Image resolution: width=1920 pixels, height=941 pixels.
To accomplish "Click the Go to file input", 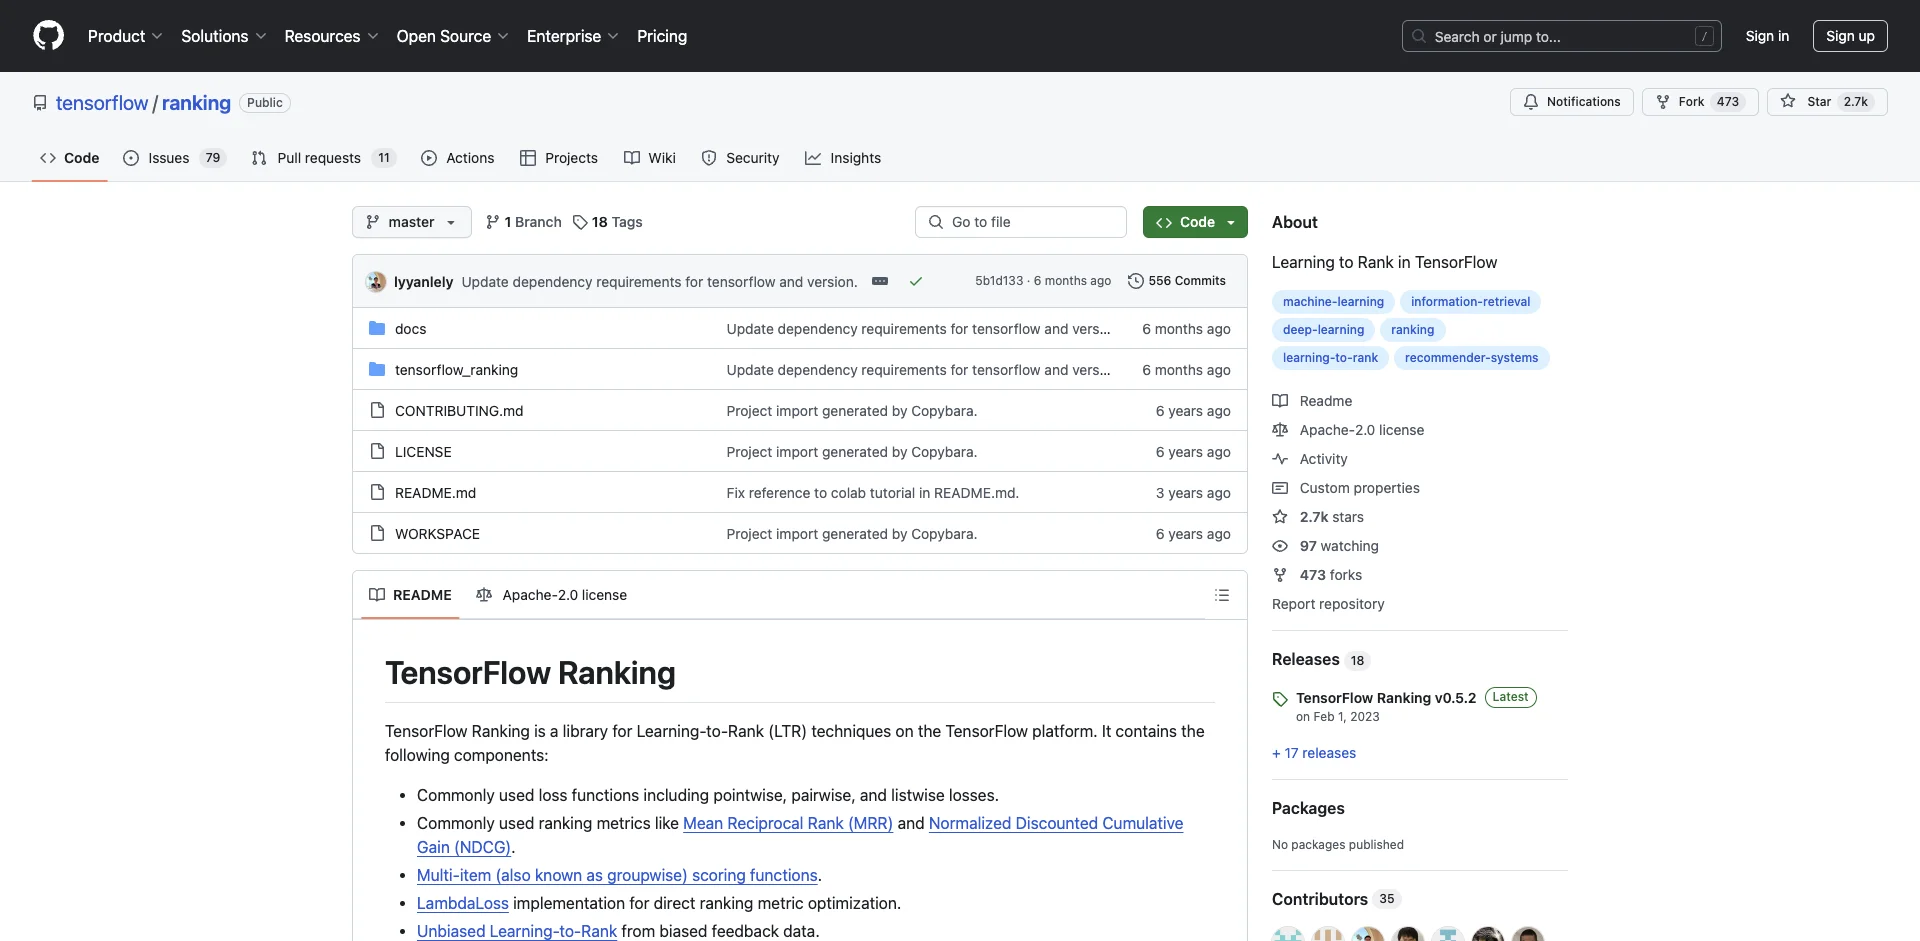I will pyautogui.click(x=1021, y=222).
